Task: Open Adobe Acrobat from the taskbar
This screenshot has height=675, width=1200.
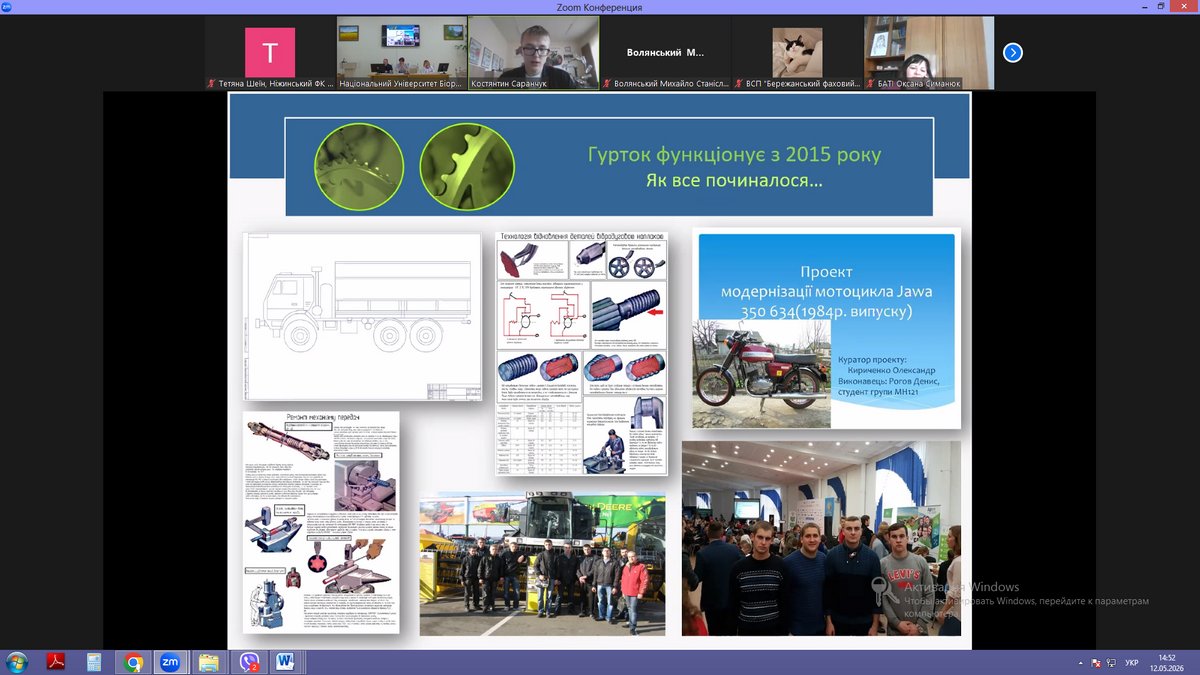Action: click(57, 662)
